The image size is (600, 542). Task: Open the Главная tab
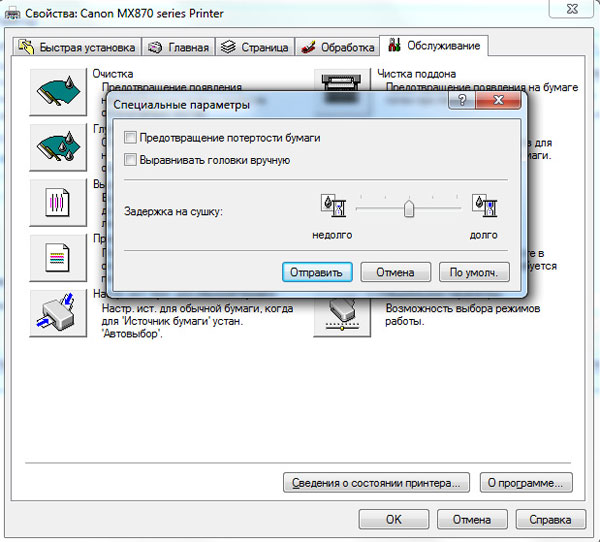click(178, 47)
